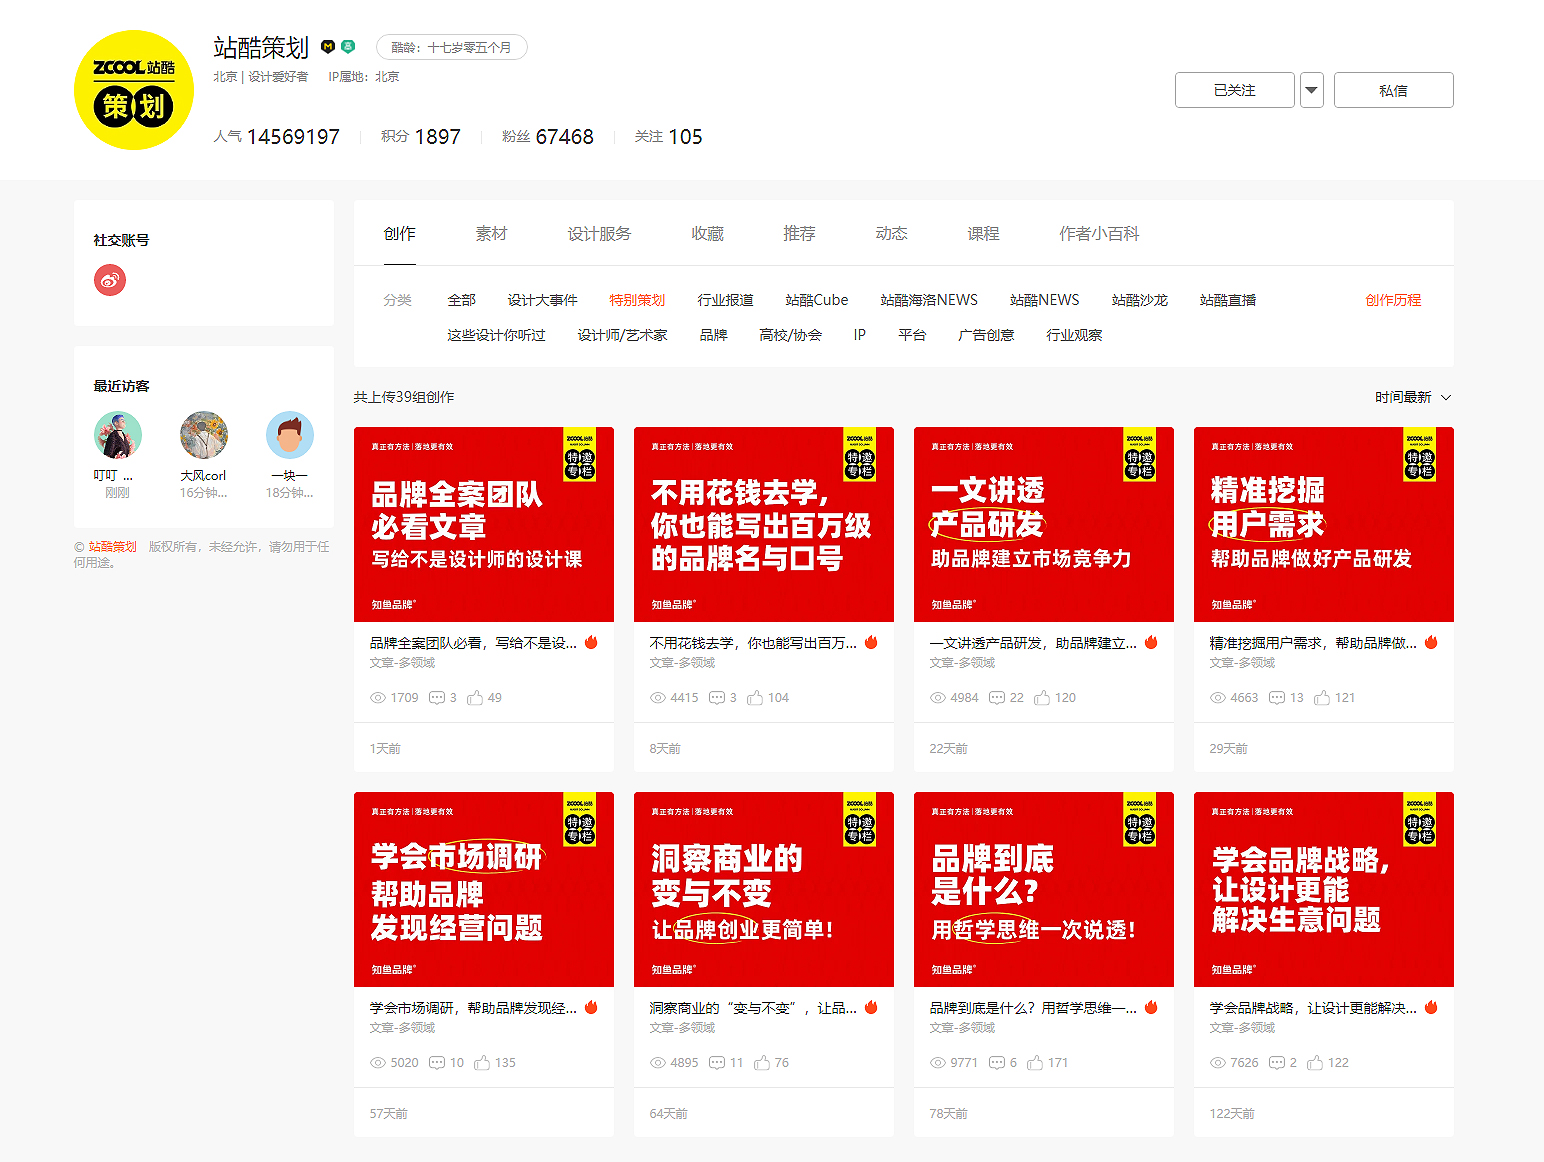Open the 品牌到底是什么 cover thumbnail
1544x1162 pixels.
[1044, 889]
